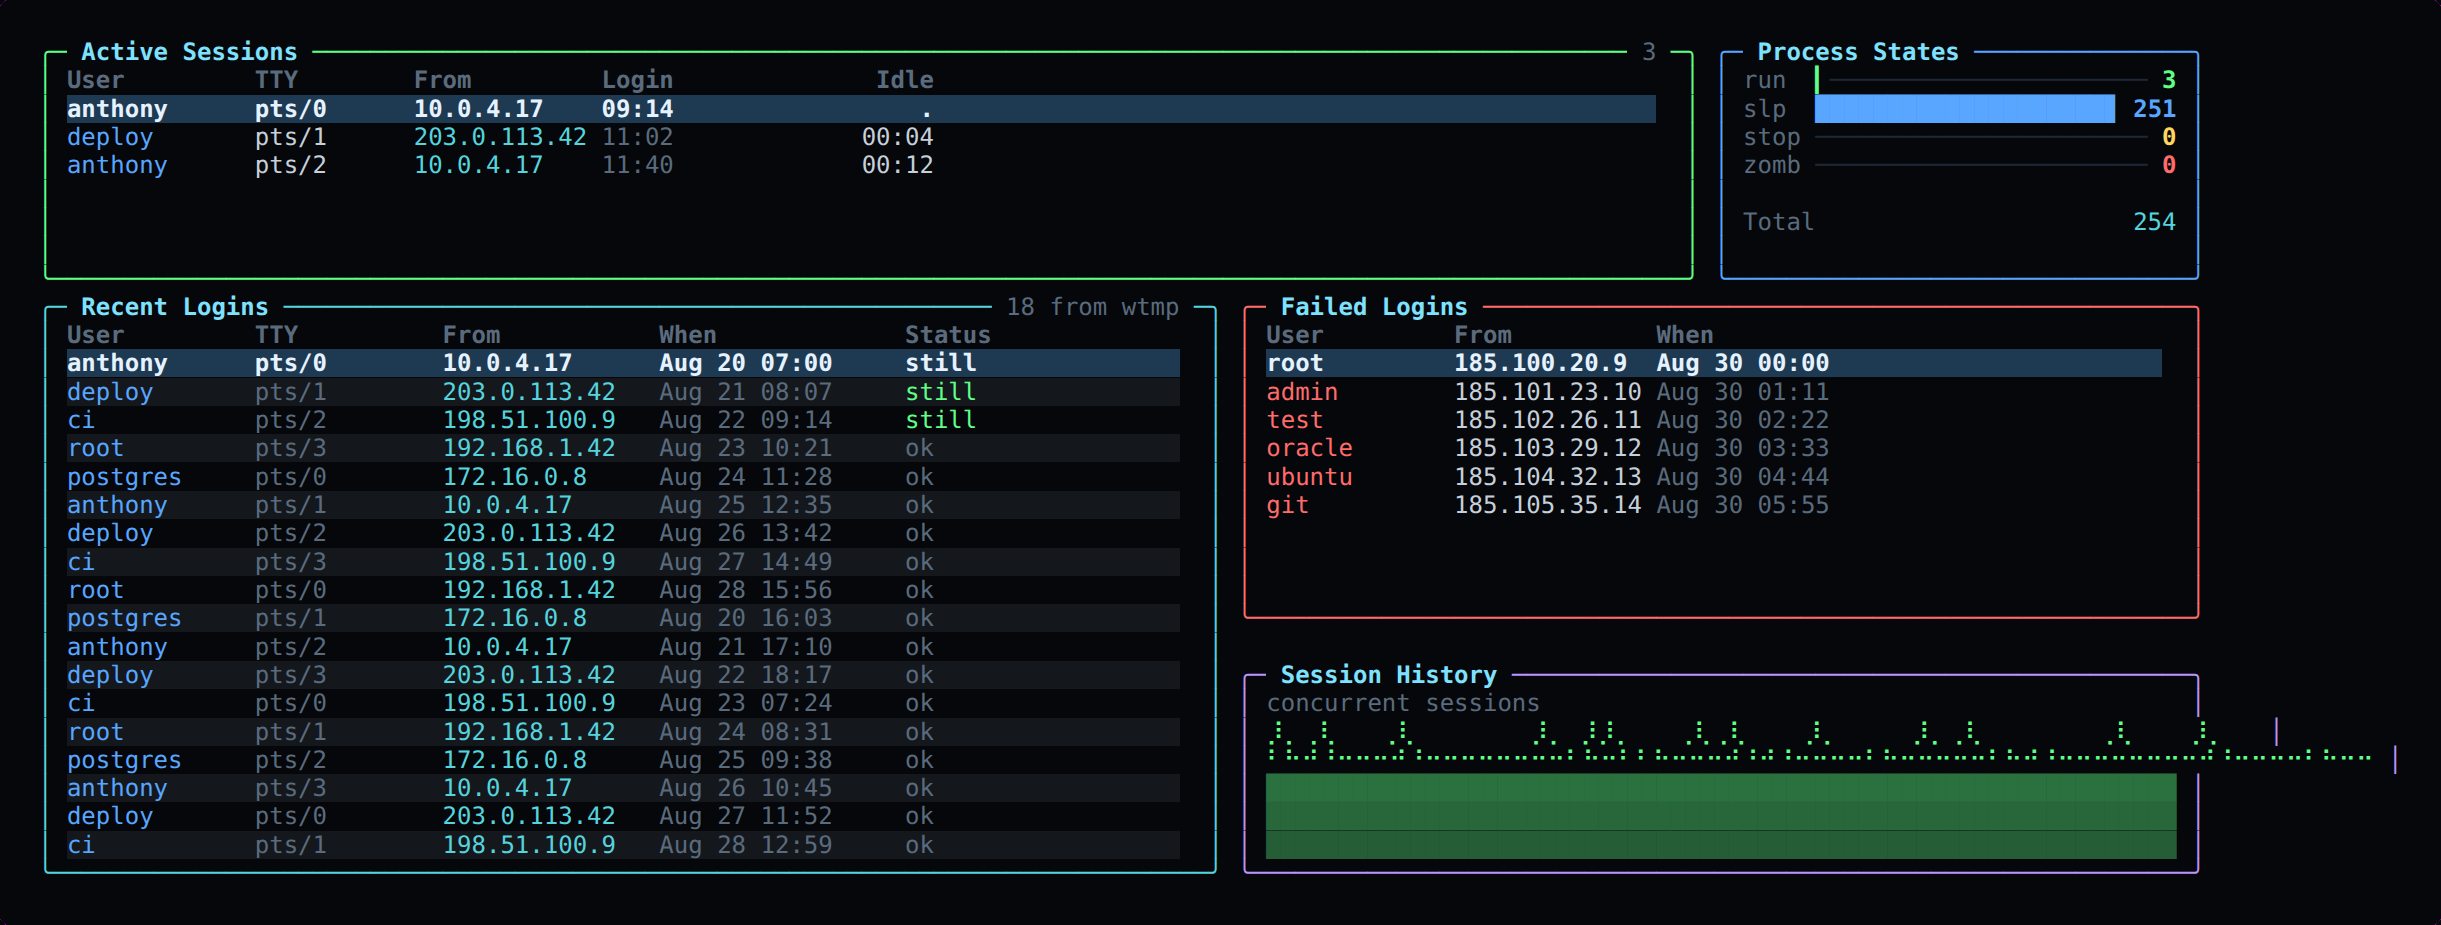Select root login from Aug 28 15:56

tap(623, 590)
